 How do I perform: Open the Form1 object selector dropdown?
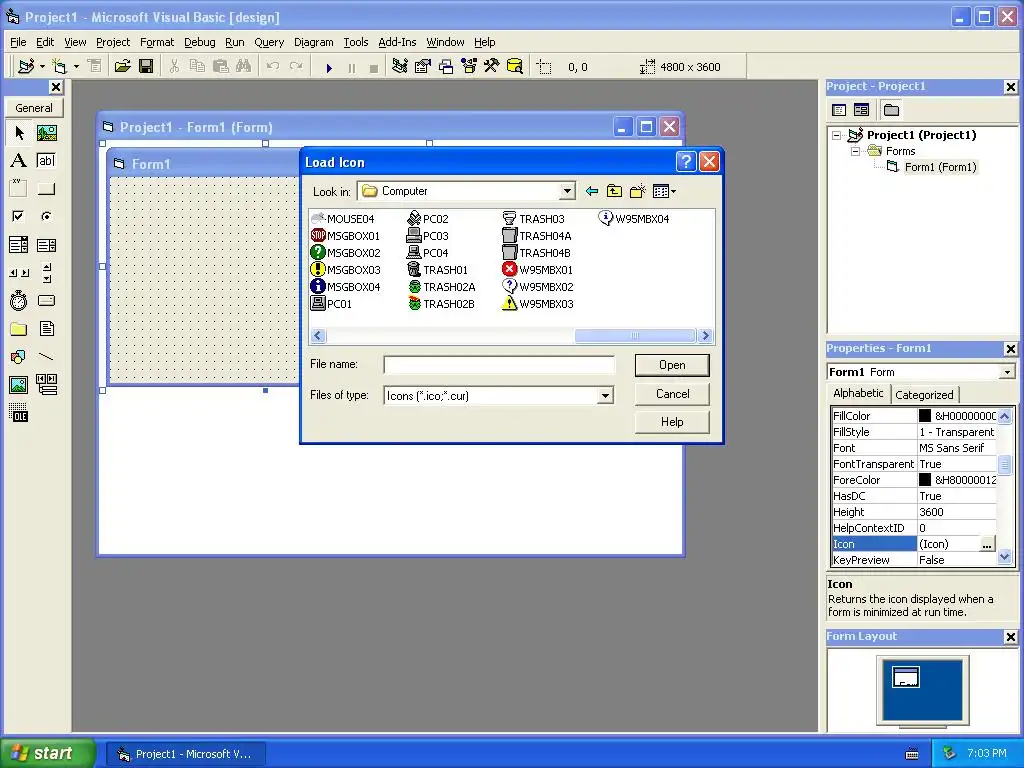(1007, 372)
